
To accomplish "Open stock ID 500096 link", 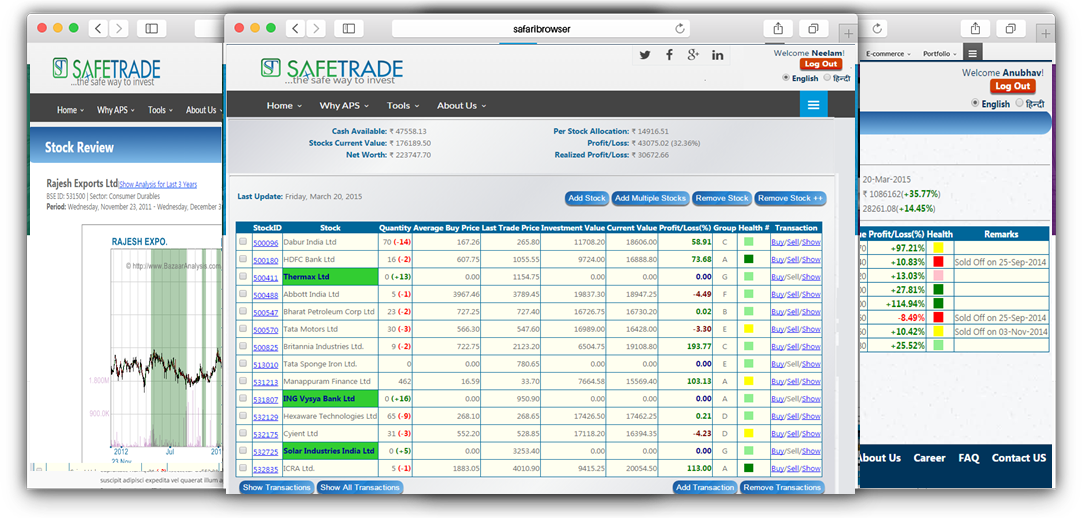I will coord(266,243).
